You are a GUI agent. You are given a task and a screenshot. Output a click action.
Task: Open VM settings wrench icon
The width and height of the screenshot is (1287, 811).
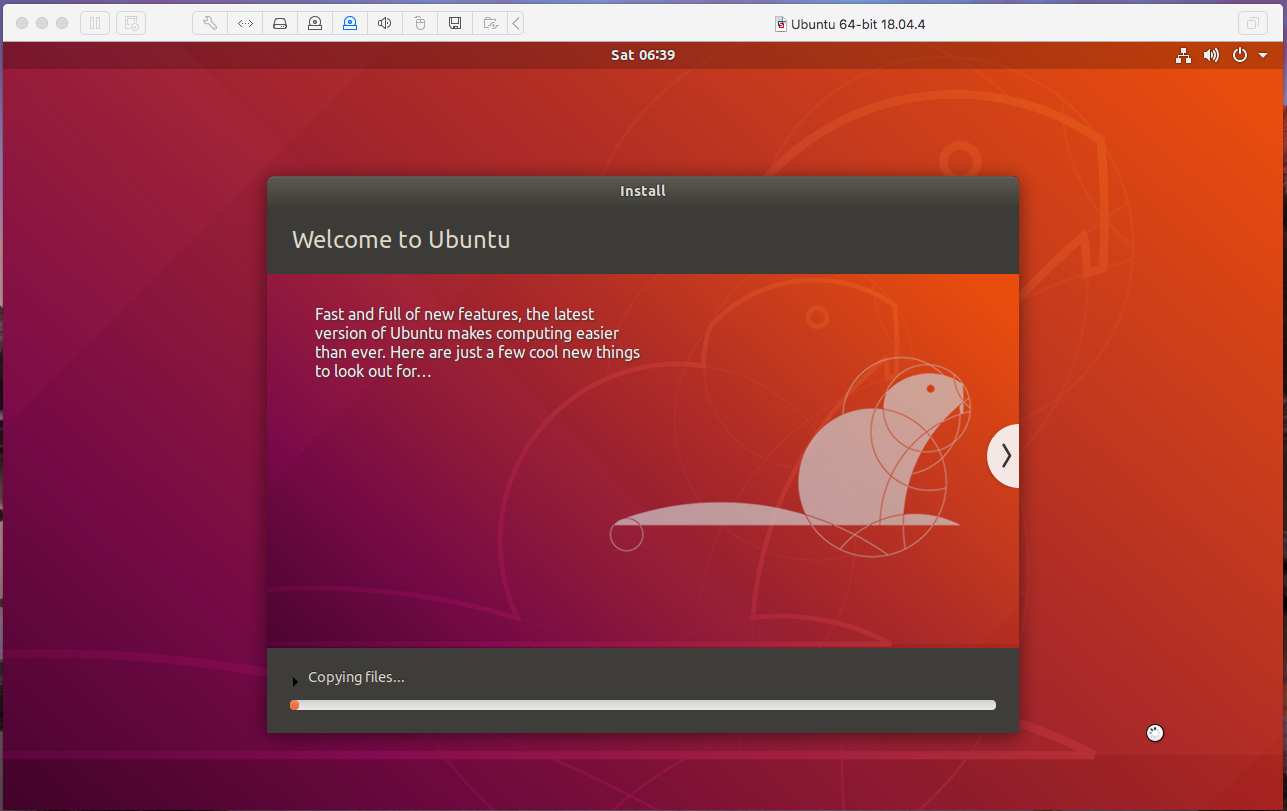(x=210, y=23)
